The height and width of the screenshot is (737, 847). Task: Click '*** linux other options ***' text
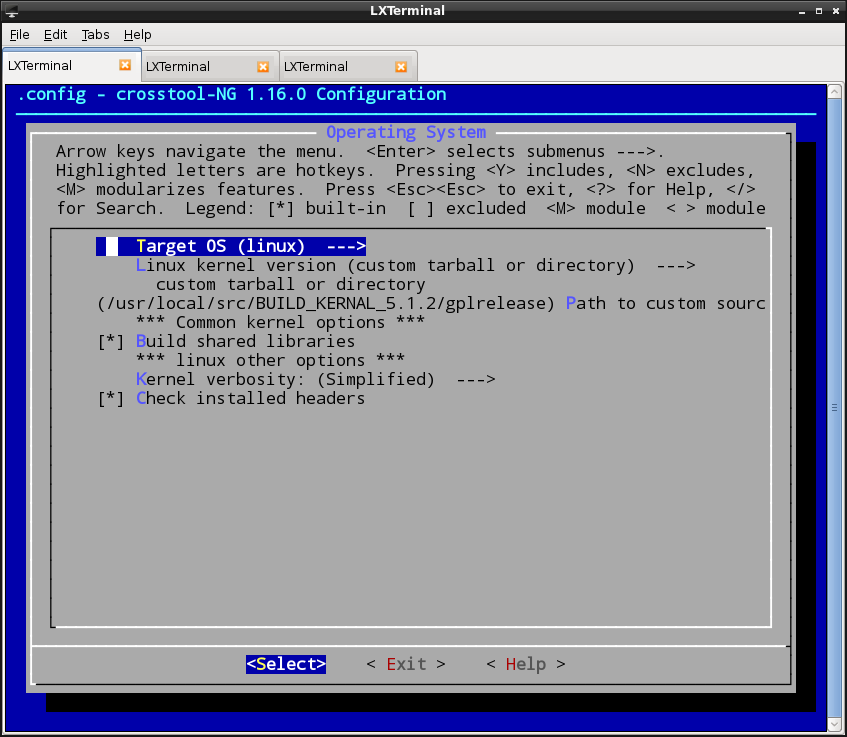270,360
